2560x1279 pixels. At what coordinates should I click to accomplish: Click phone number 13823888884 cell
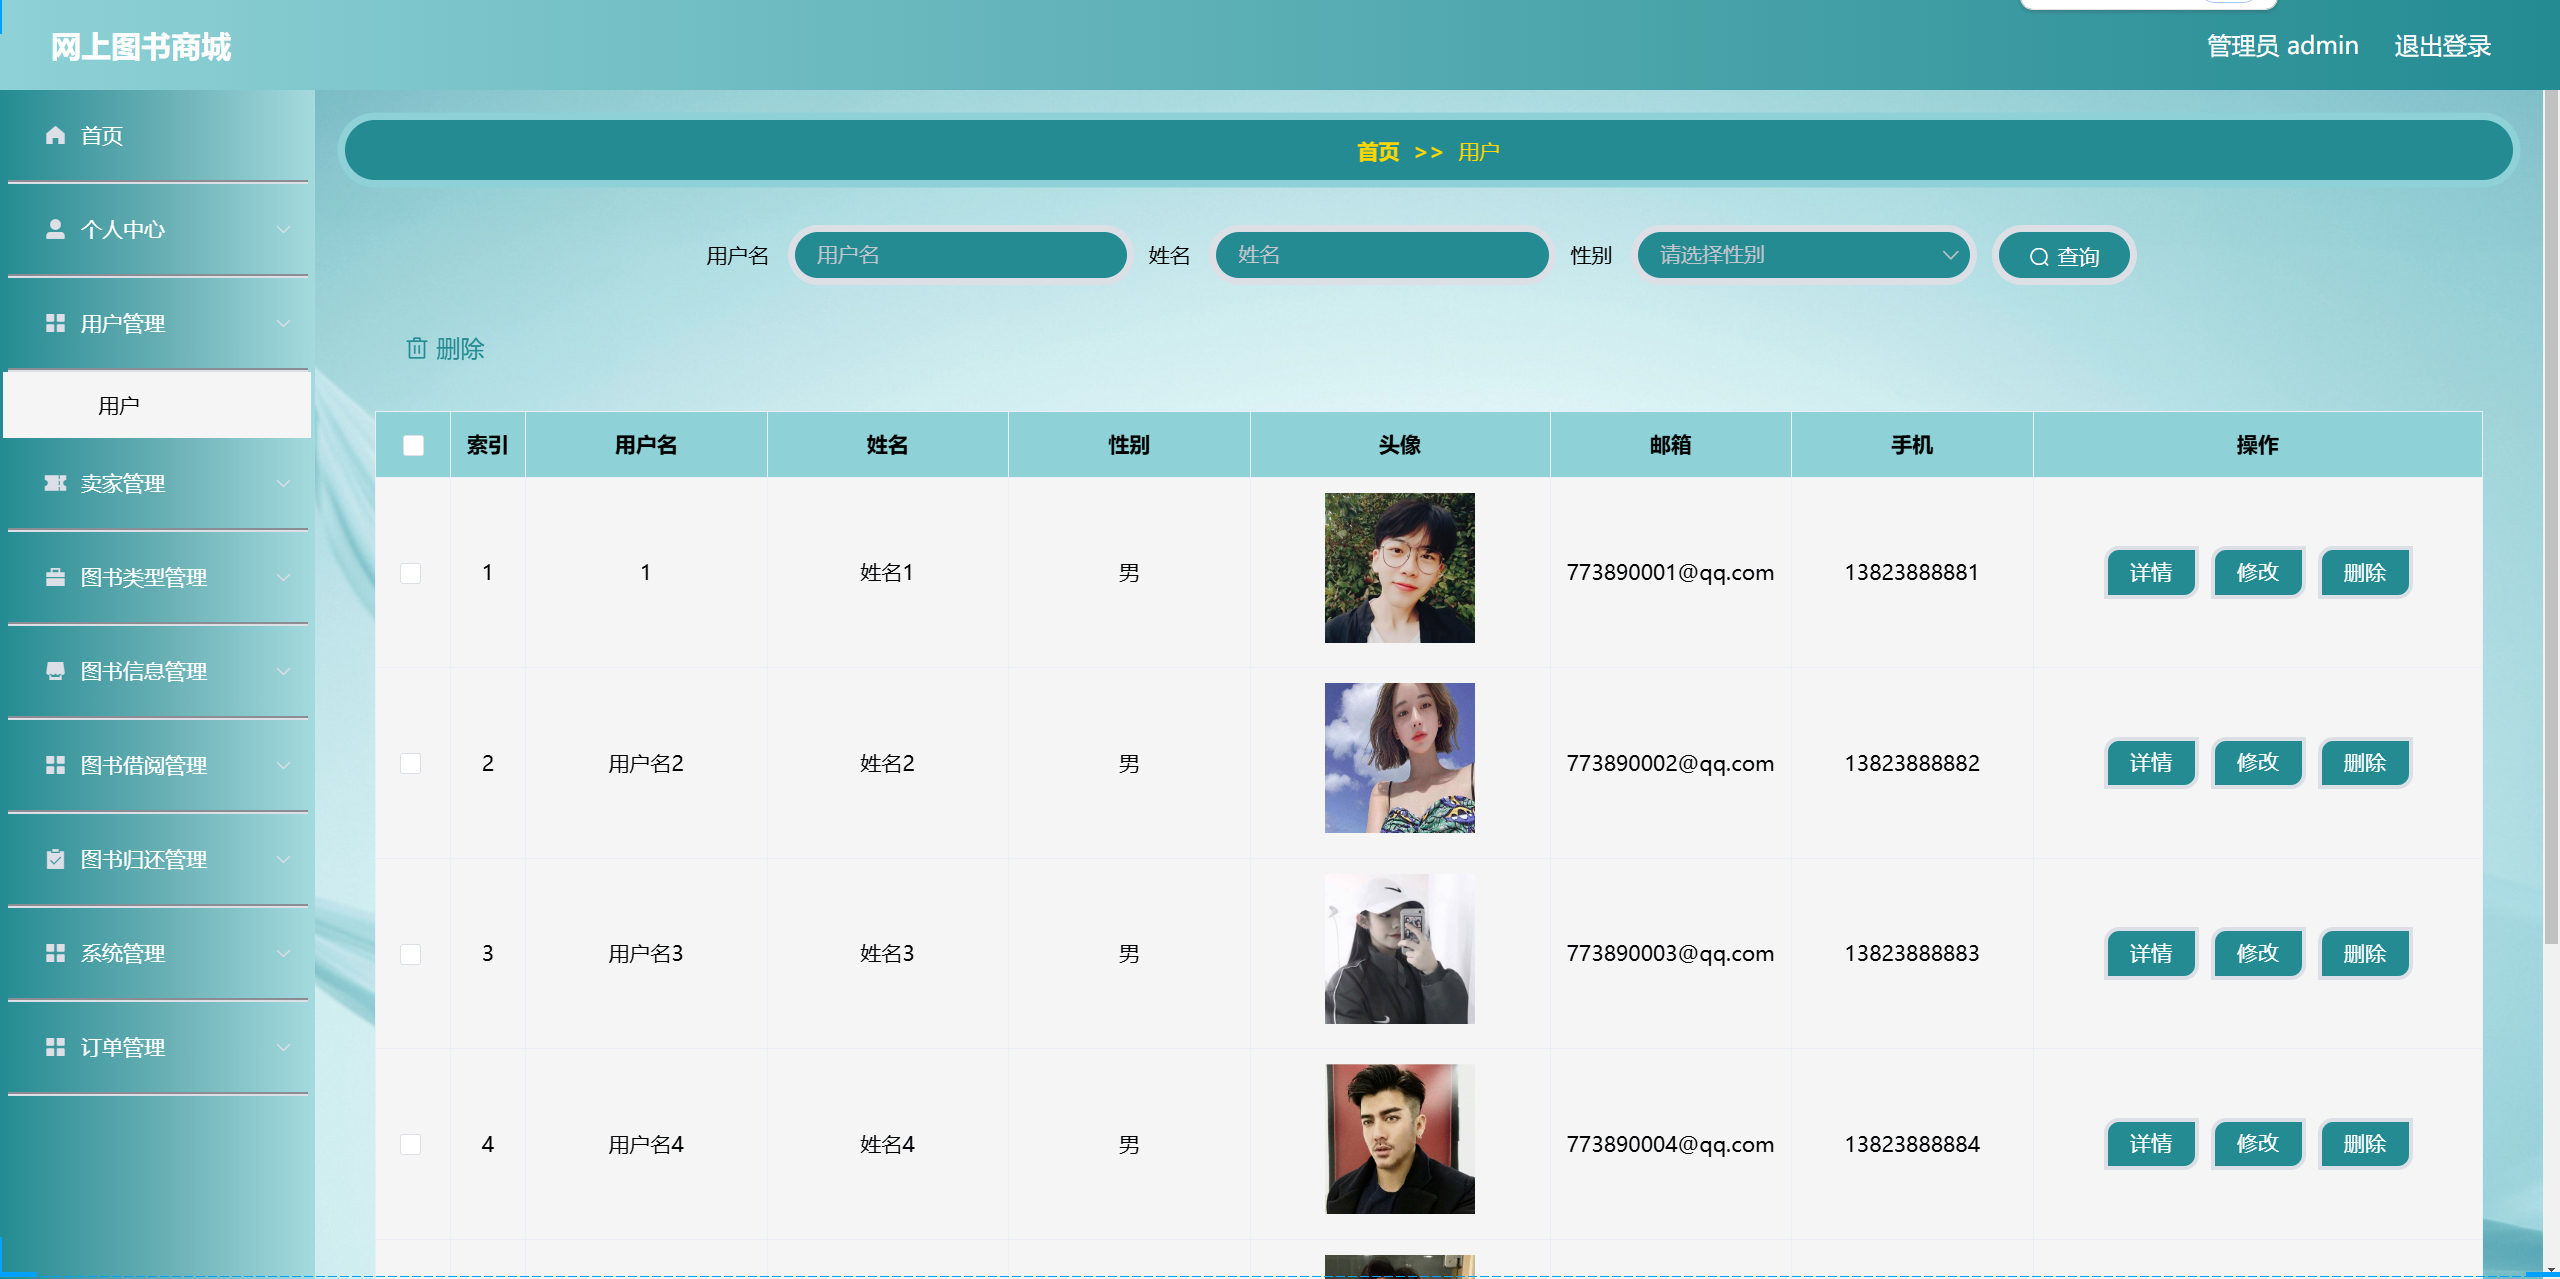click(1912, 1144)
